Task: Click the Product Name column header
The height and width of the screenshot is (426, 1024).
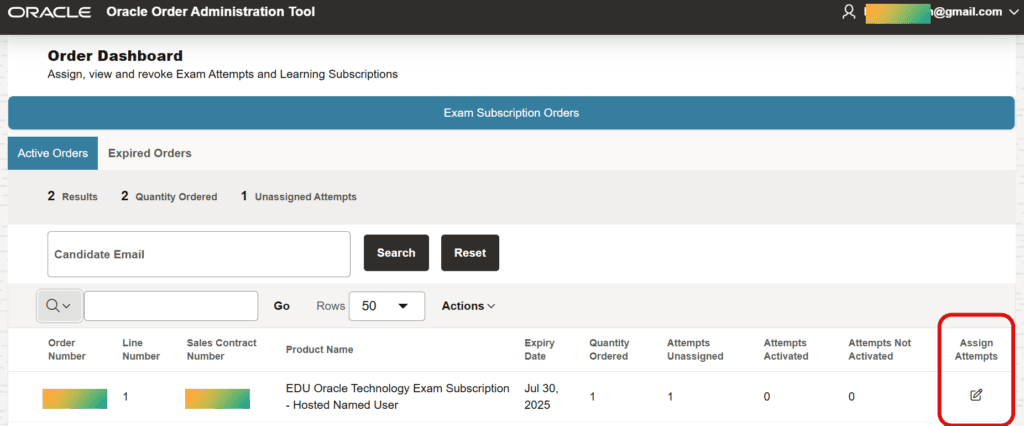Action: click(x=319, y=349)
